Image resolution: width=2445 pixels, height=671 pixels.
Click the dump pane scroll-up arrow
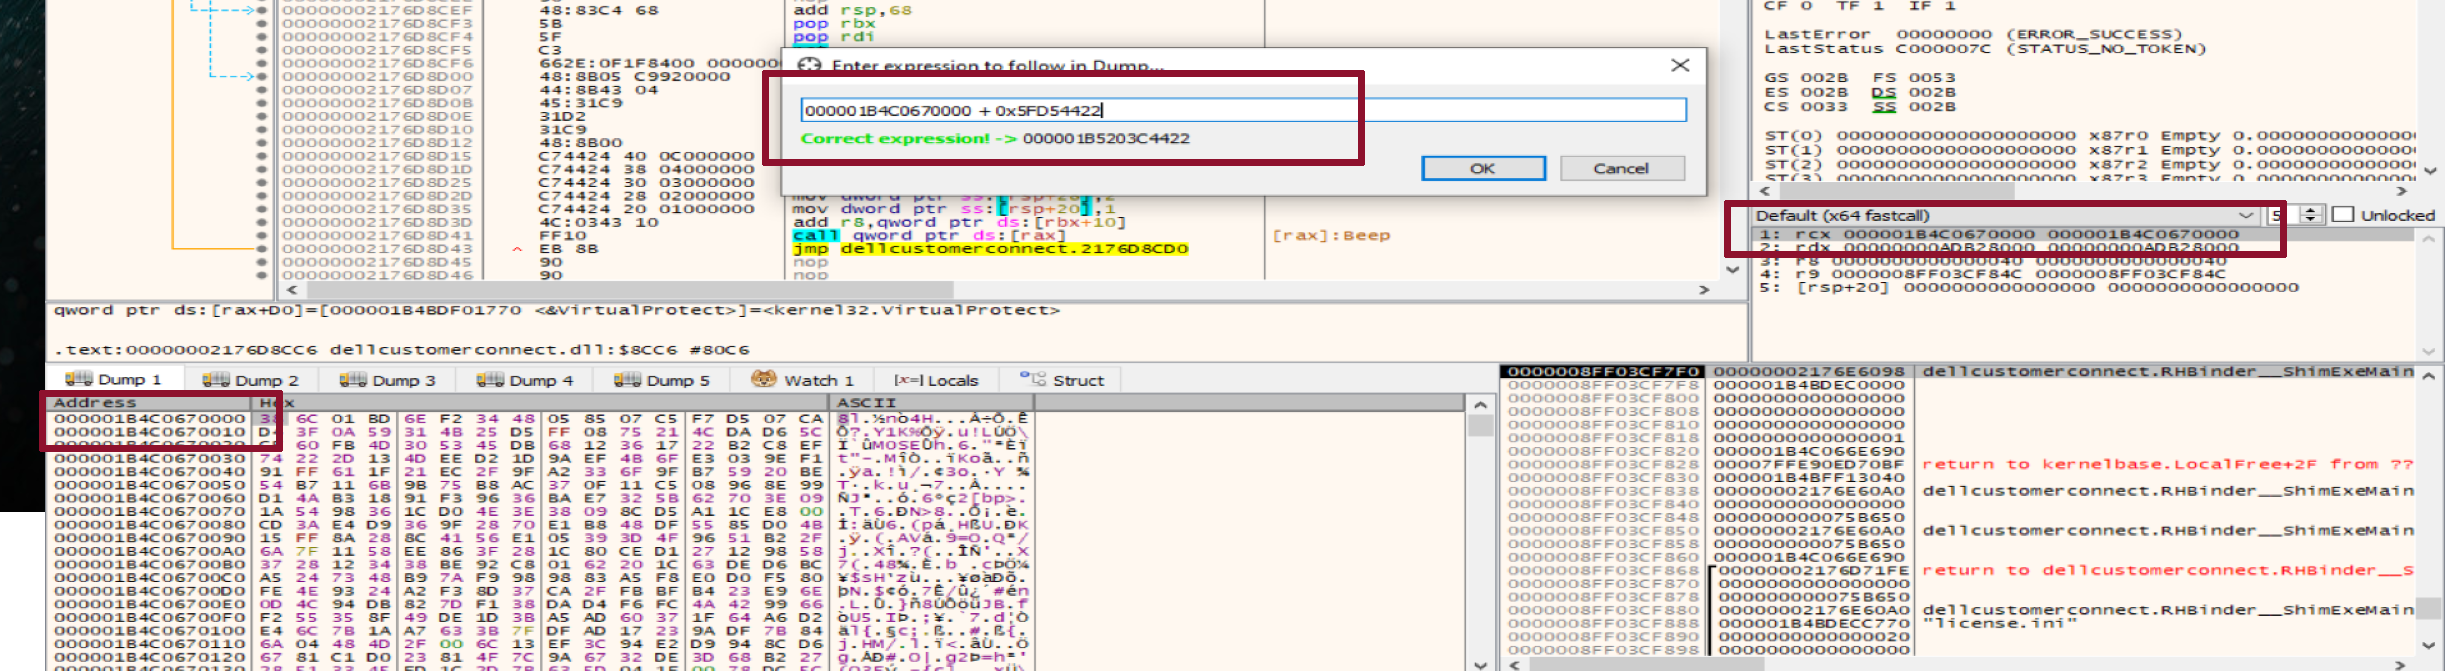tap(1480, 405)
